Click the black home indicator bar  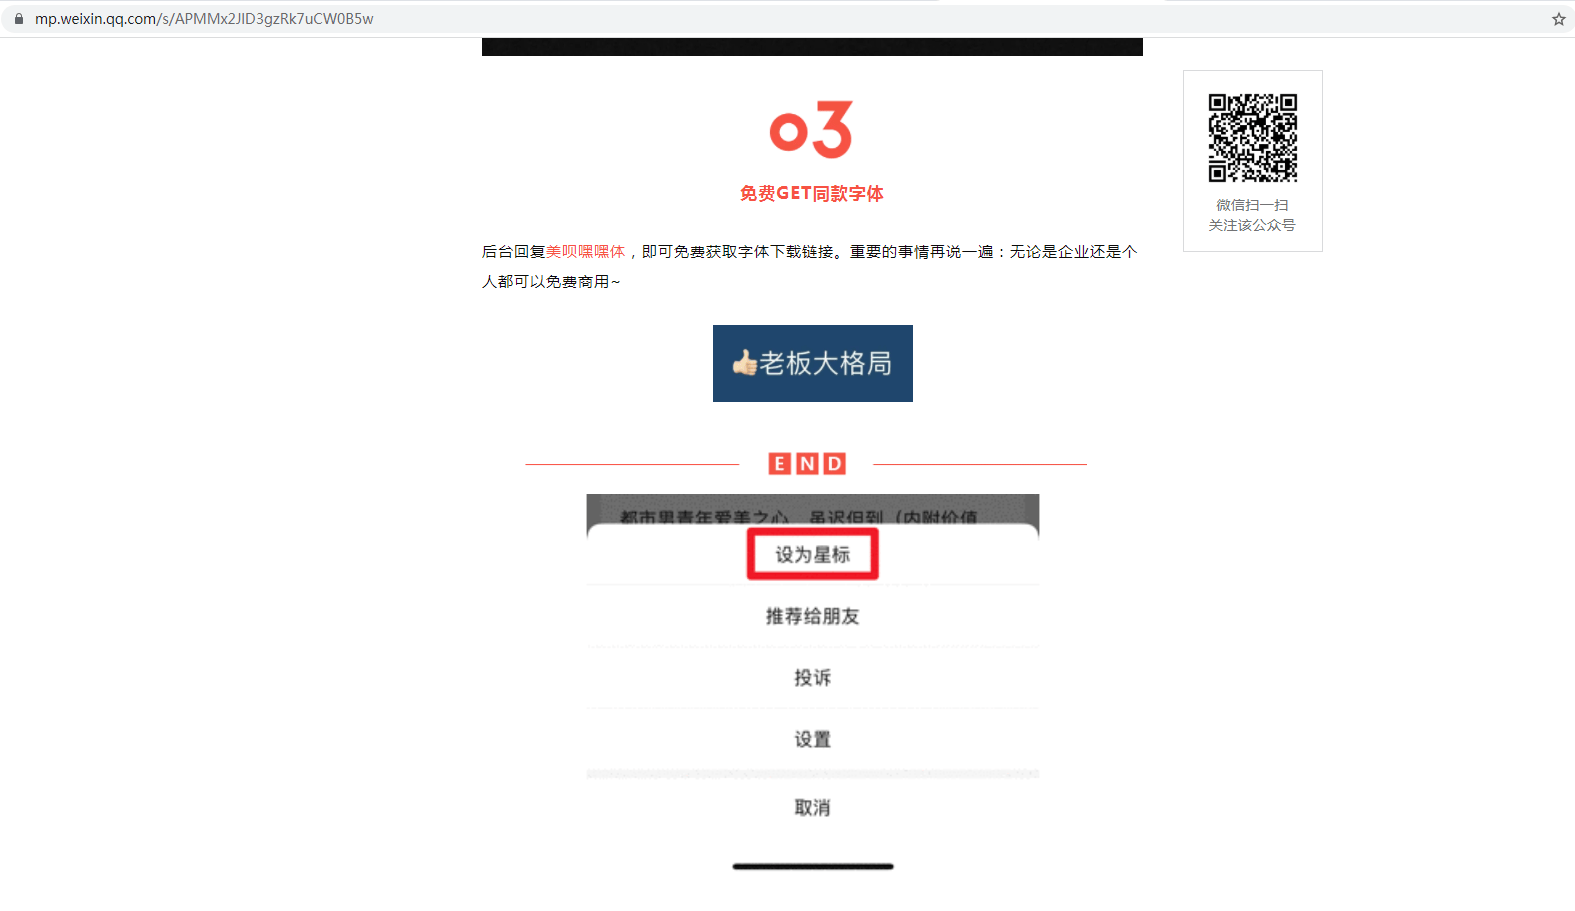tap(813, 867)
